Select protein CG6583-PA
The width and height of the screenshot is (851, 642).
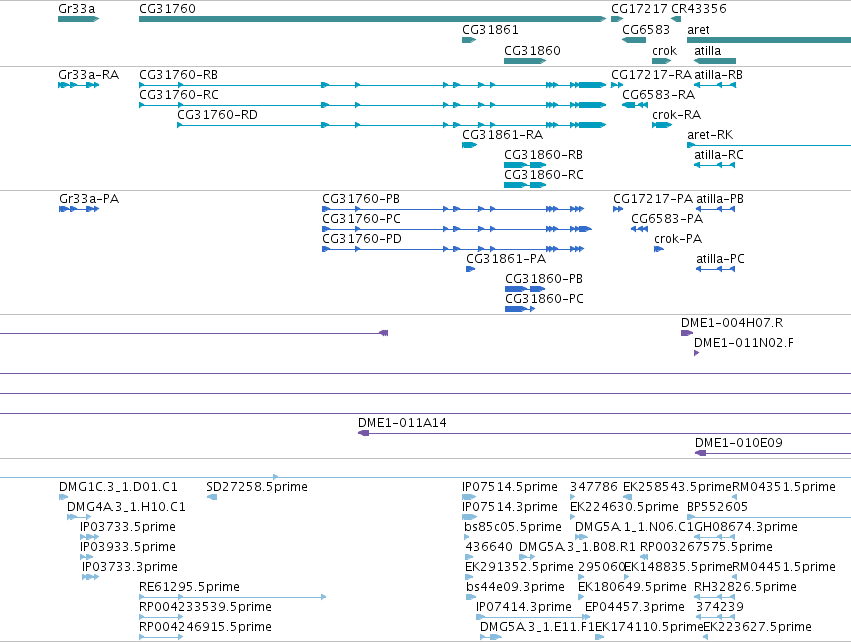click(667, 219)
